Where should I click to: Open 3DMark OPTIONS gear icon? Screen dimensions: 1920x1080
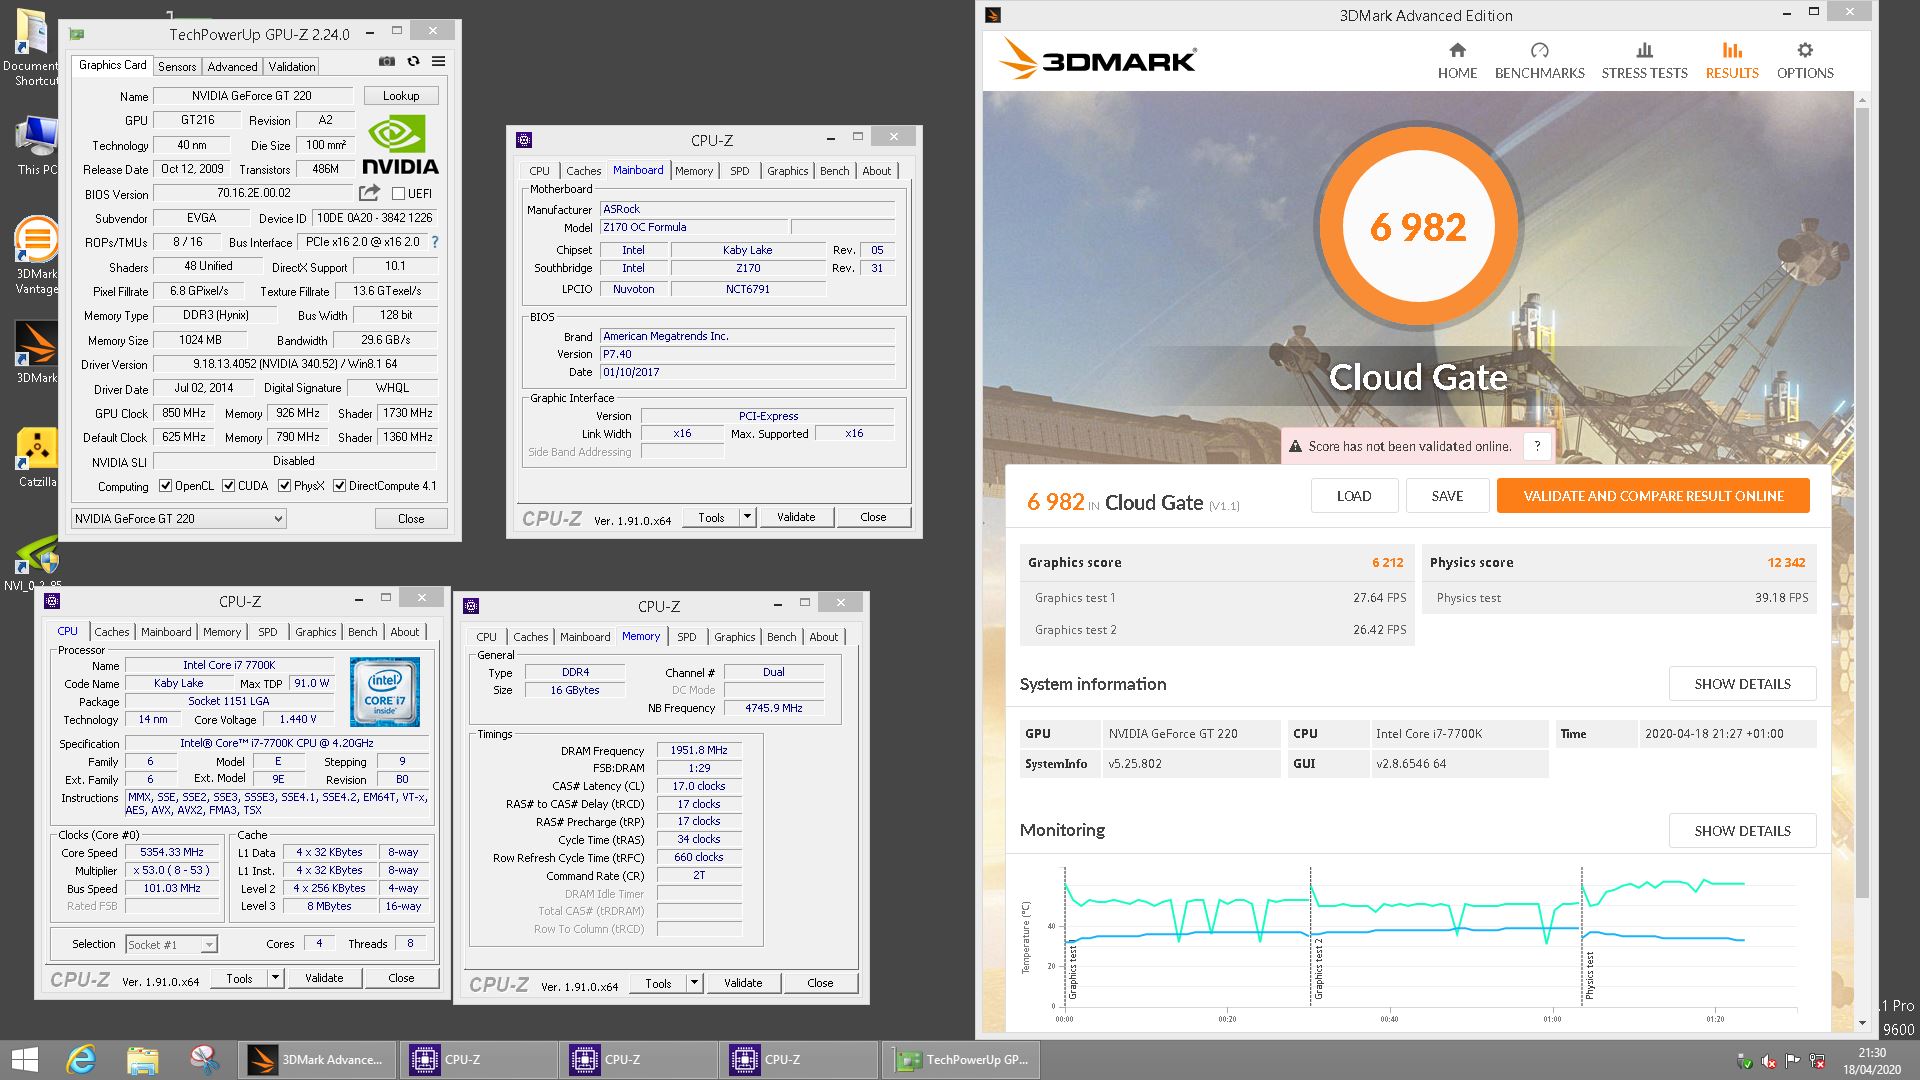pyautogui.click(x=1805, y=50)
